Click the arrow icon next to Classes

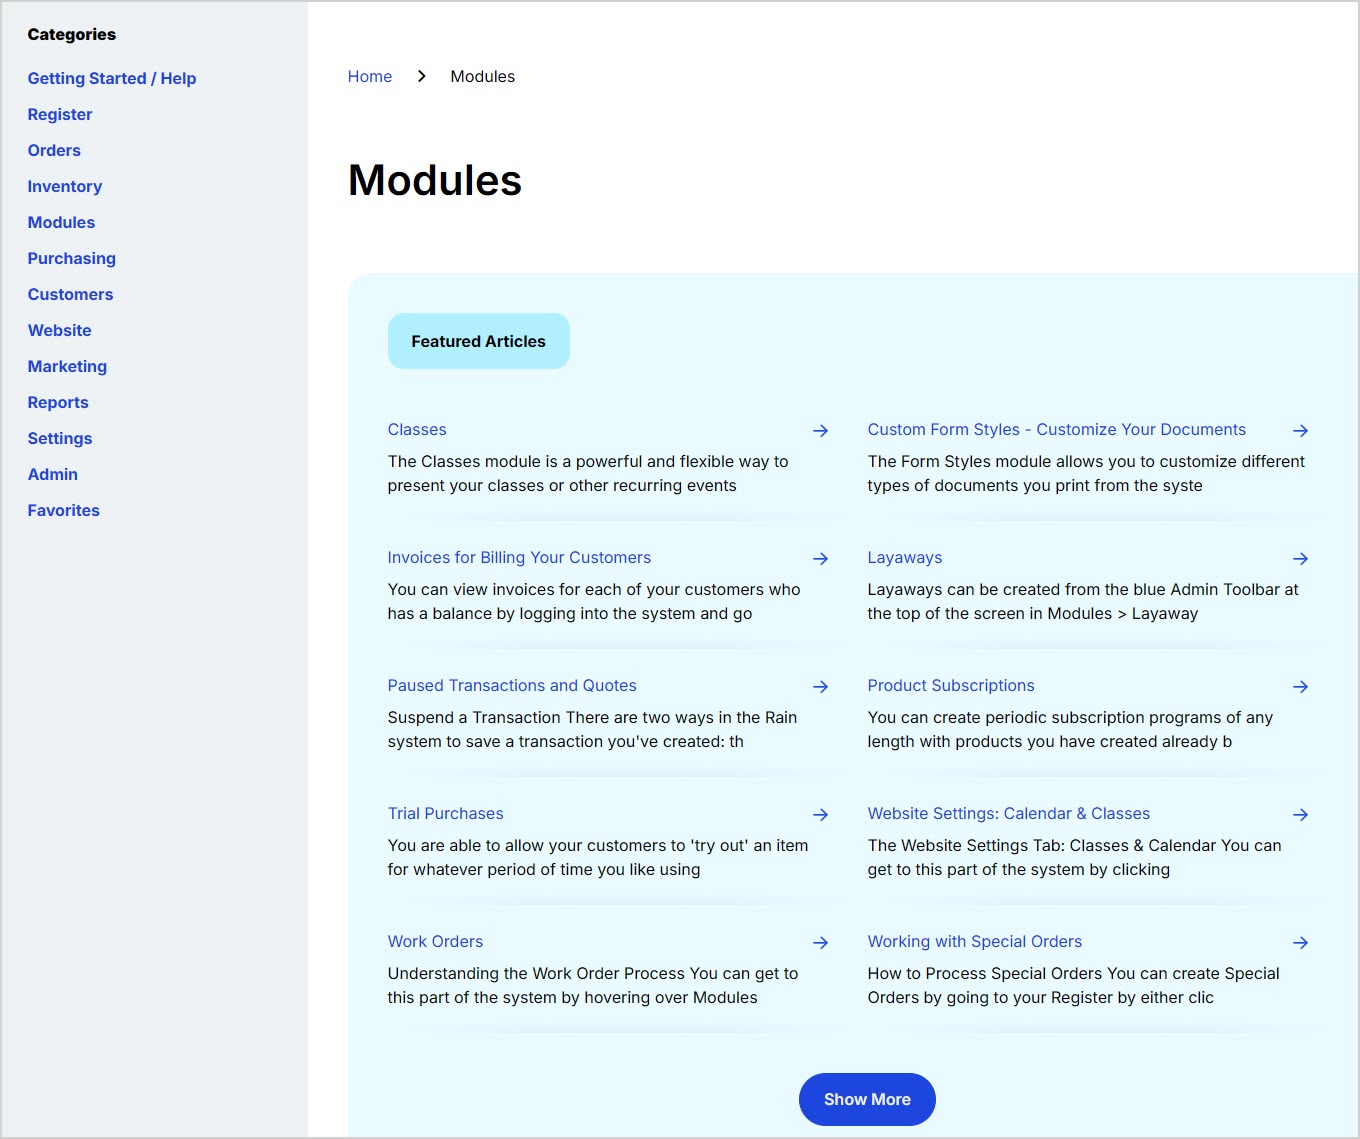tap(820, 431)
